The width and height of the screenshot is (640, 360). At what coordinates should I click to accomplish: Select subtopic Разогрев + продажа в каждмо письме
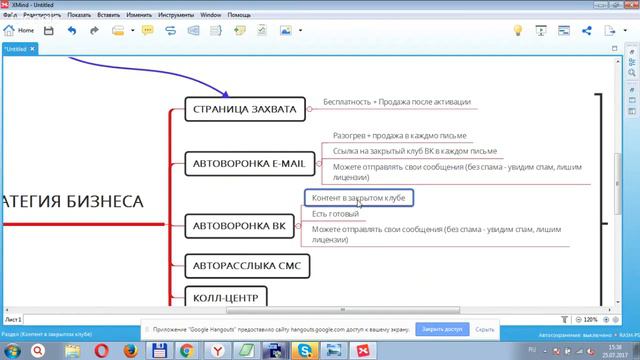pos(400,136)
